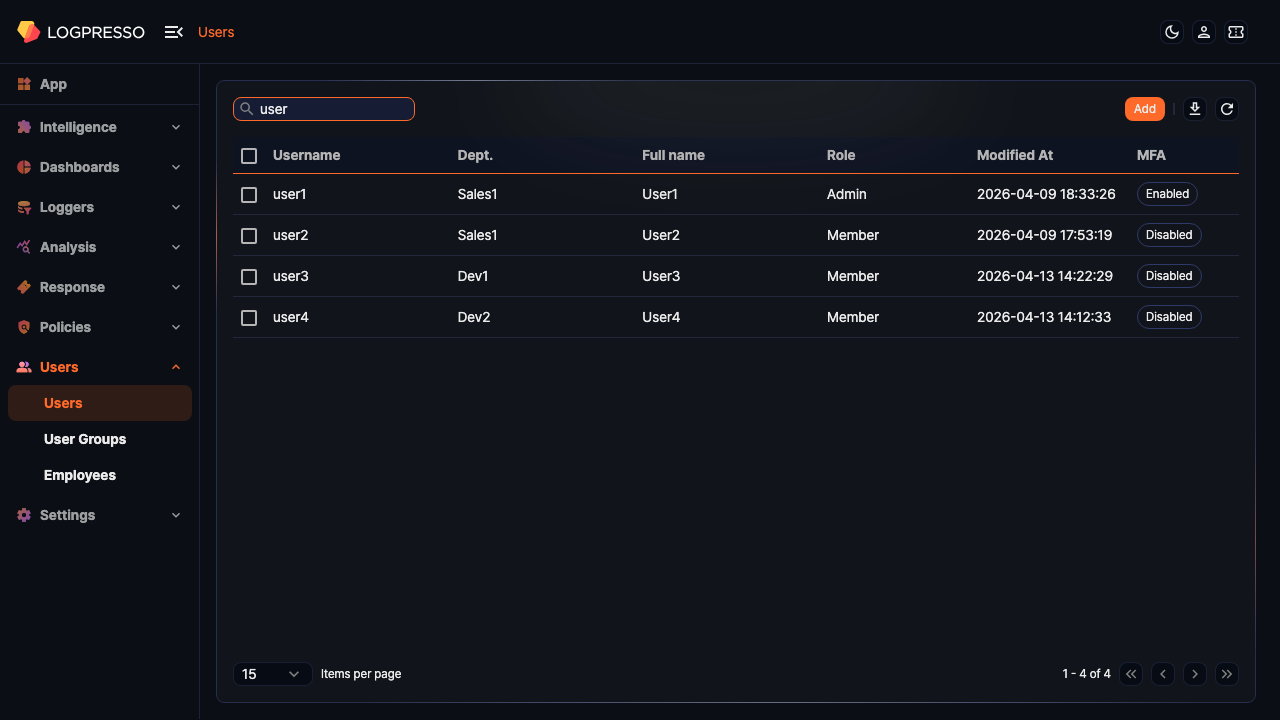The image size is (1280, 720).
Task: Check the box for user3
Action: click(249, 277)
